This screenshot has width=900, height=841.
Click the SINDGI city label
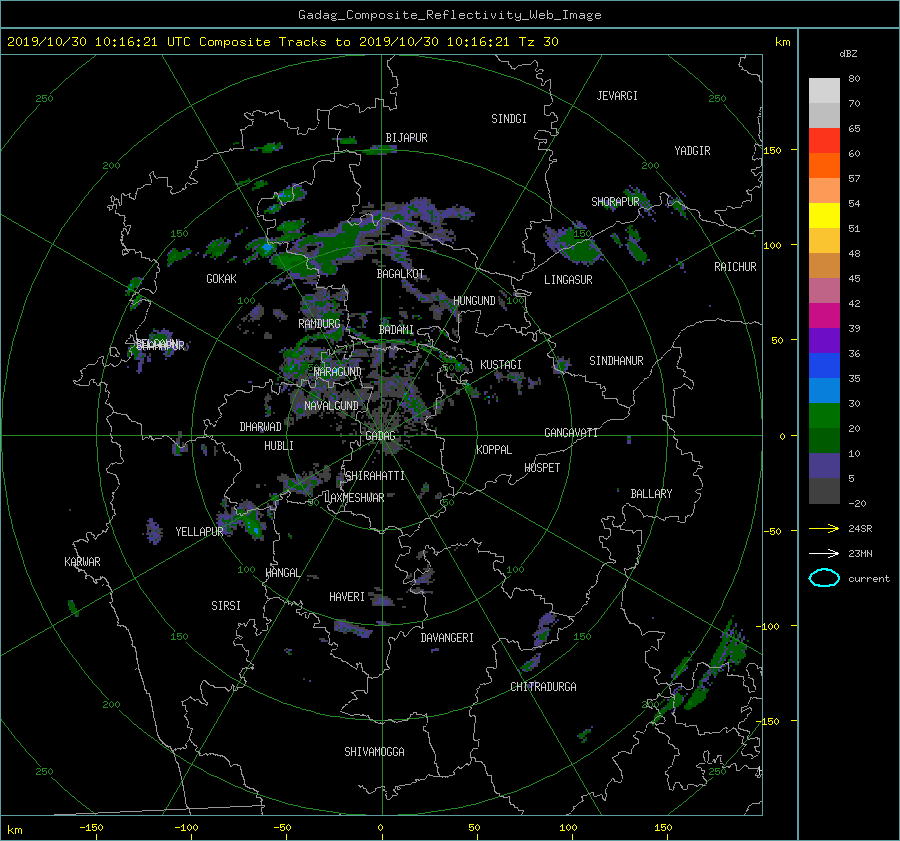(509, 119)
